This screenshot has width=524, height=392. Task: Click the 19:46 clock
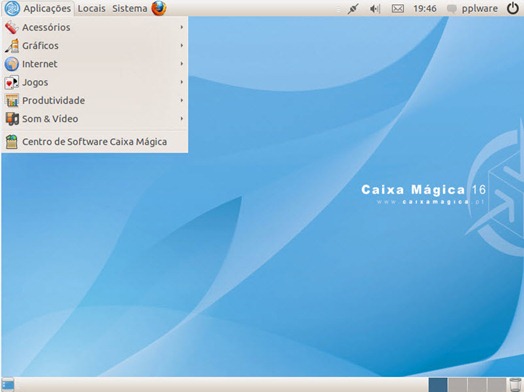[x=425, y=9]
